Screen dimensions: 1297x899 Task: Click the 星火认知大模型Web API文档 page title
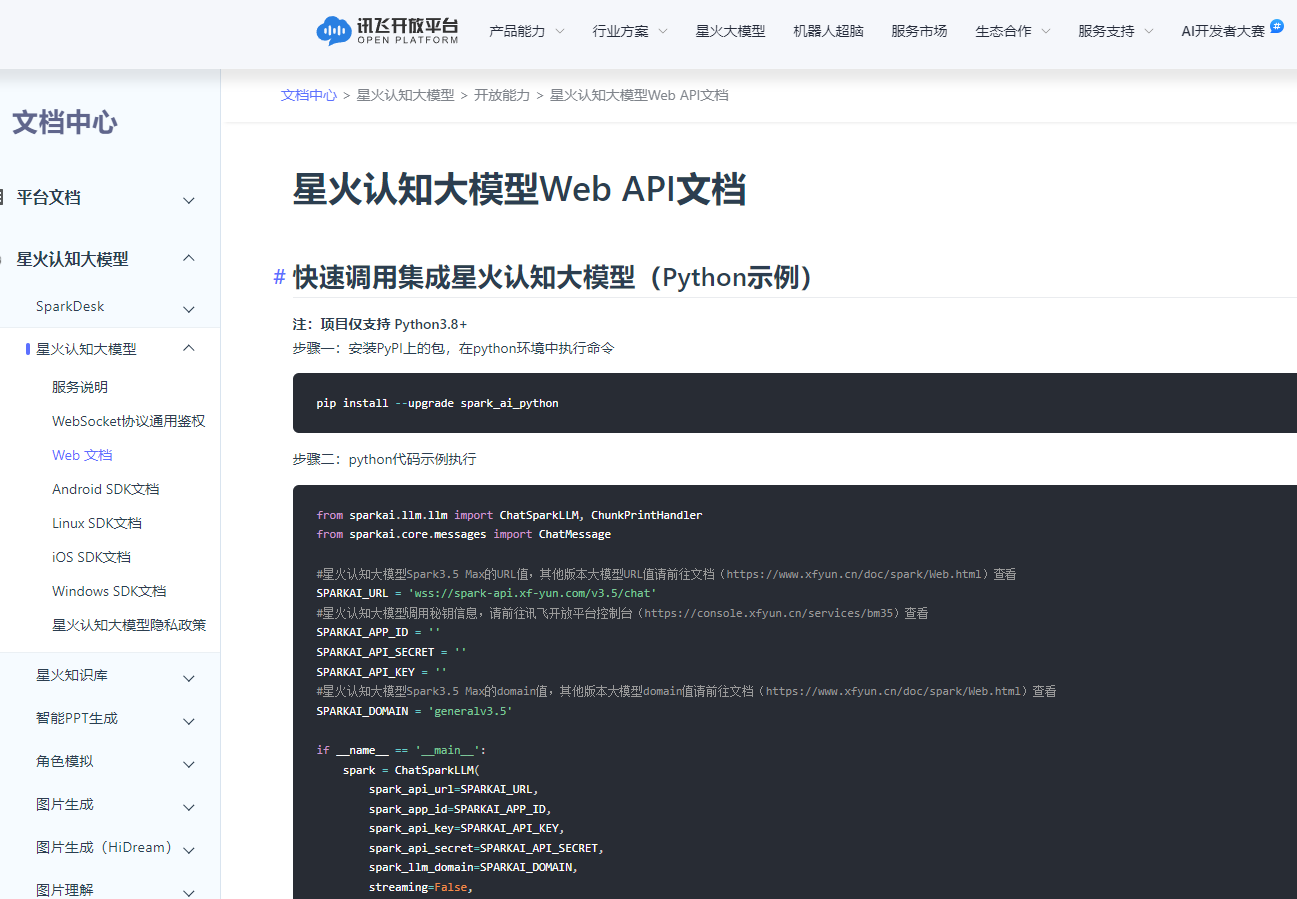pyautogui.click(x=519, y=189)
